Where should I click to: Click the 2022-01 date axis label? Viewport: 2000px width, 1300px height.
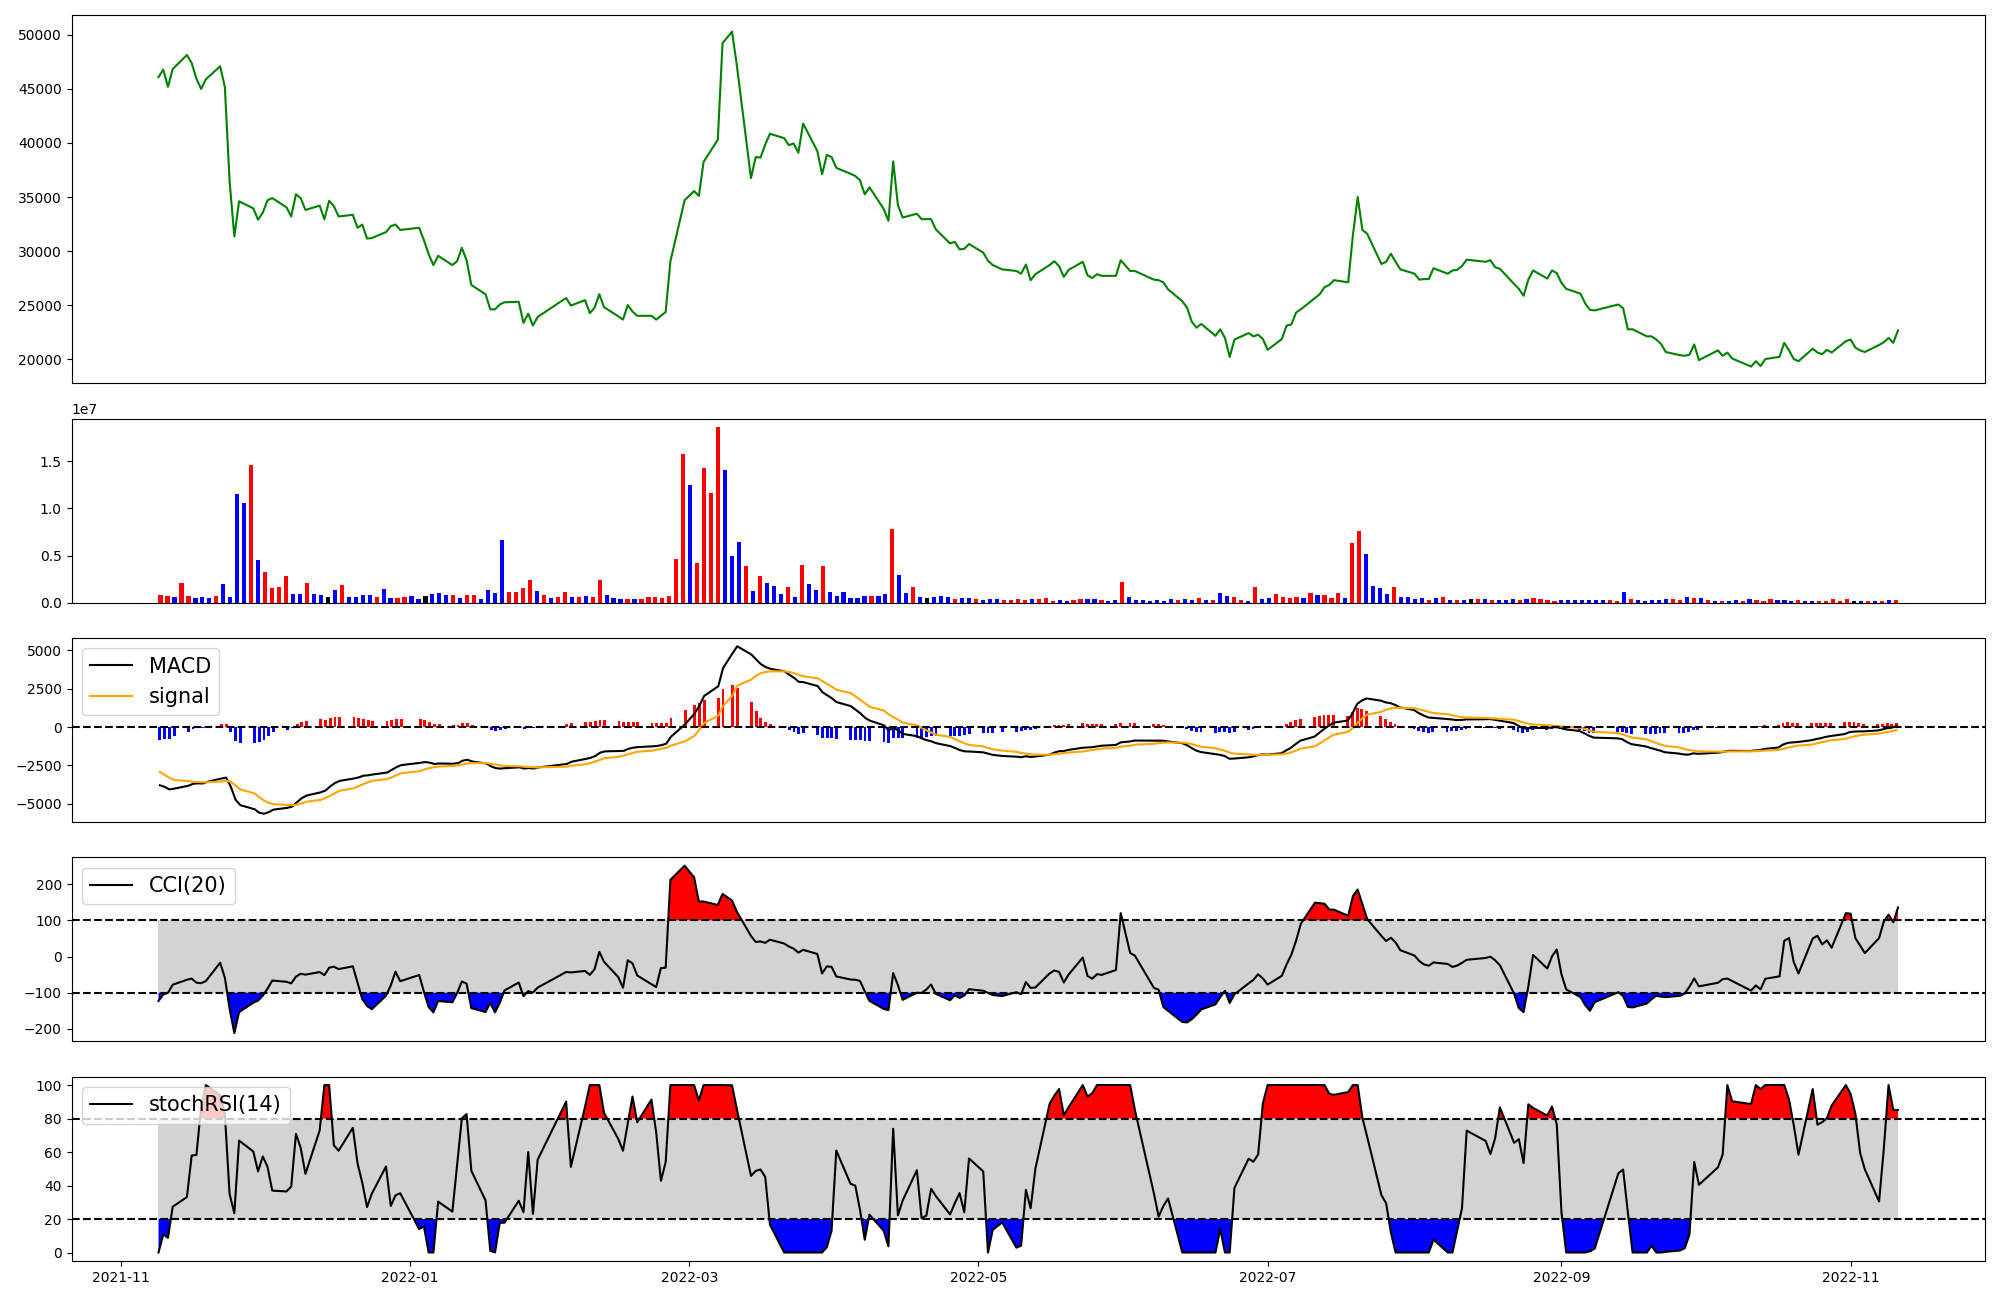click(x=410, y=1277)
